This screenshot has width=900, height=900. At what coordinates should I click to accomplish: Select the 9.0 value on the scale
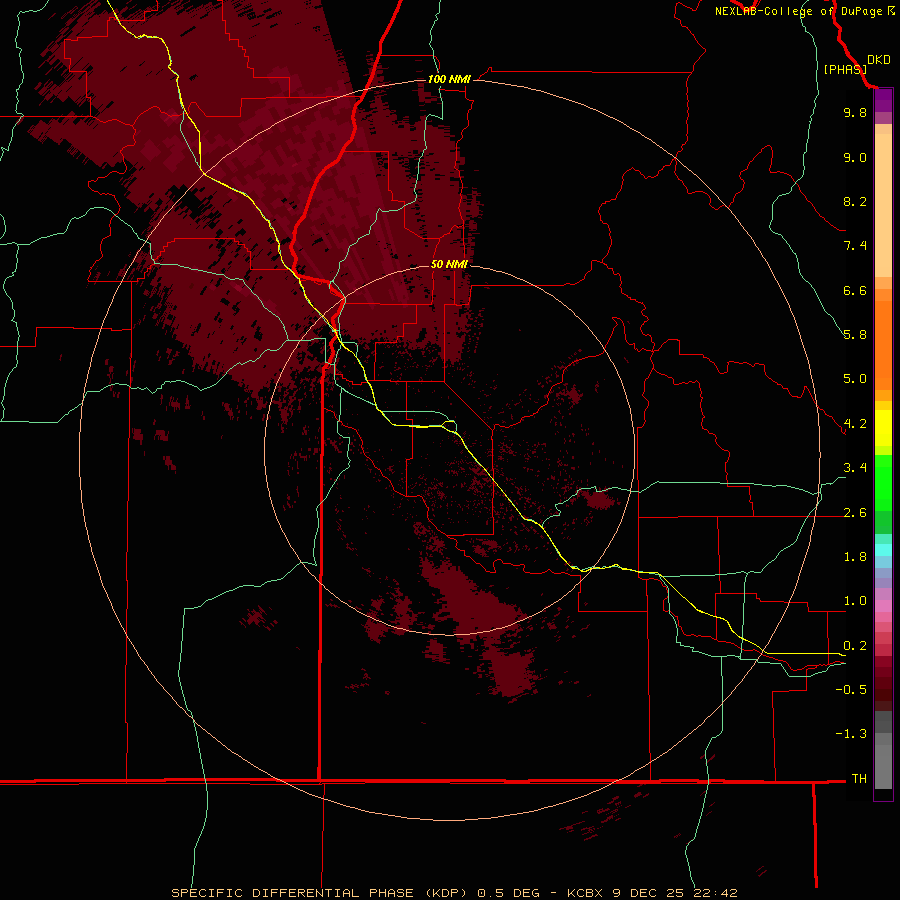pyautogui.click(x=855, y=157)
